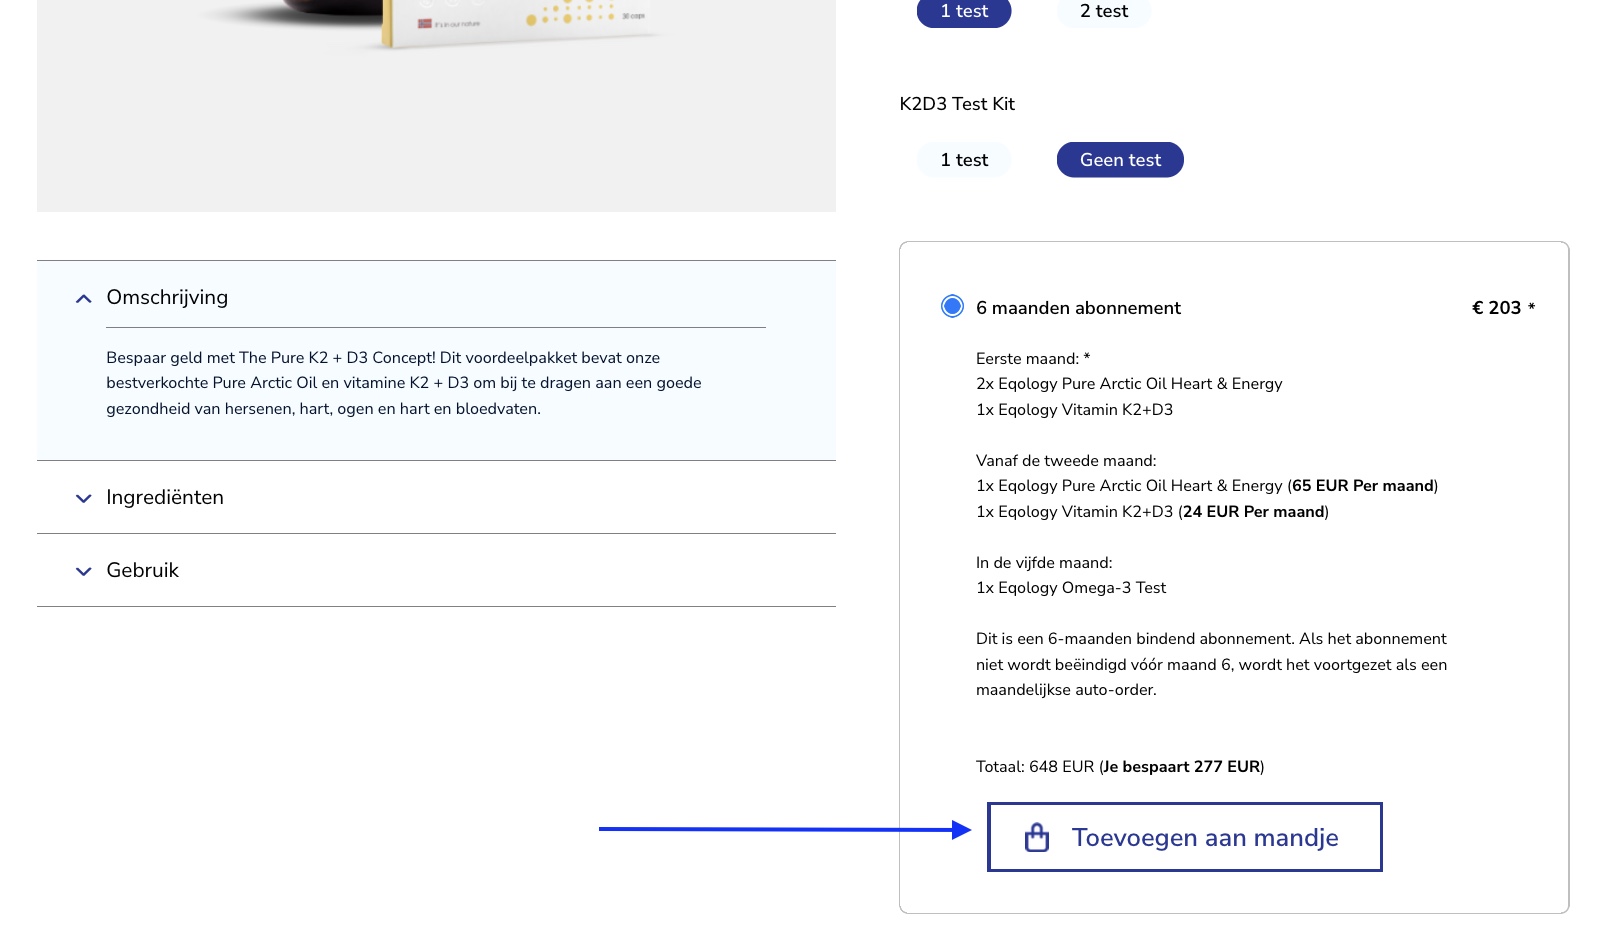Collapse the Omschrijving section chevron

point(84,298)
